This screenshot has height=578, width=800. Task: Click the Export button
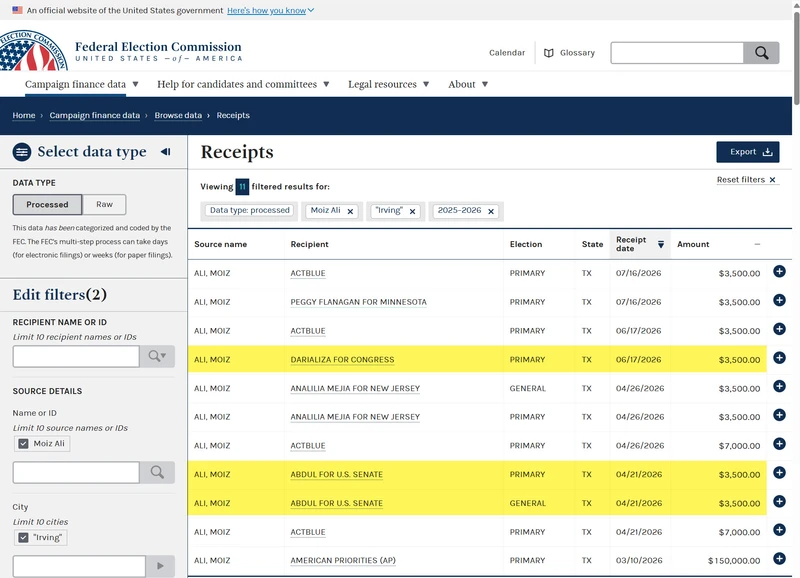point(747,152)
